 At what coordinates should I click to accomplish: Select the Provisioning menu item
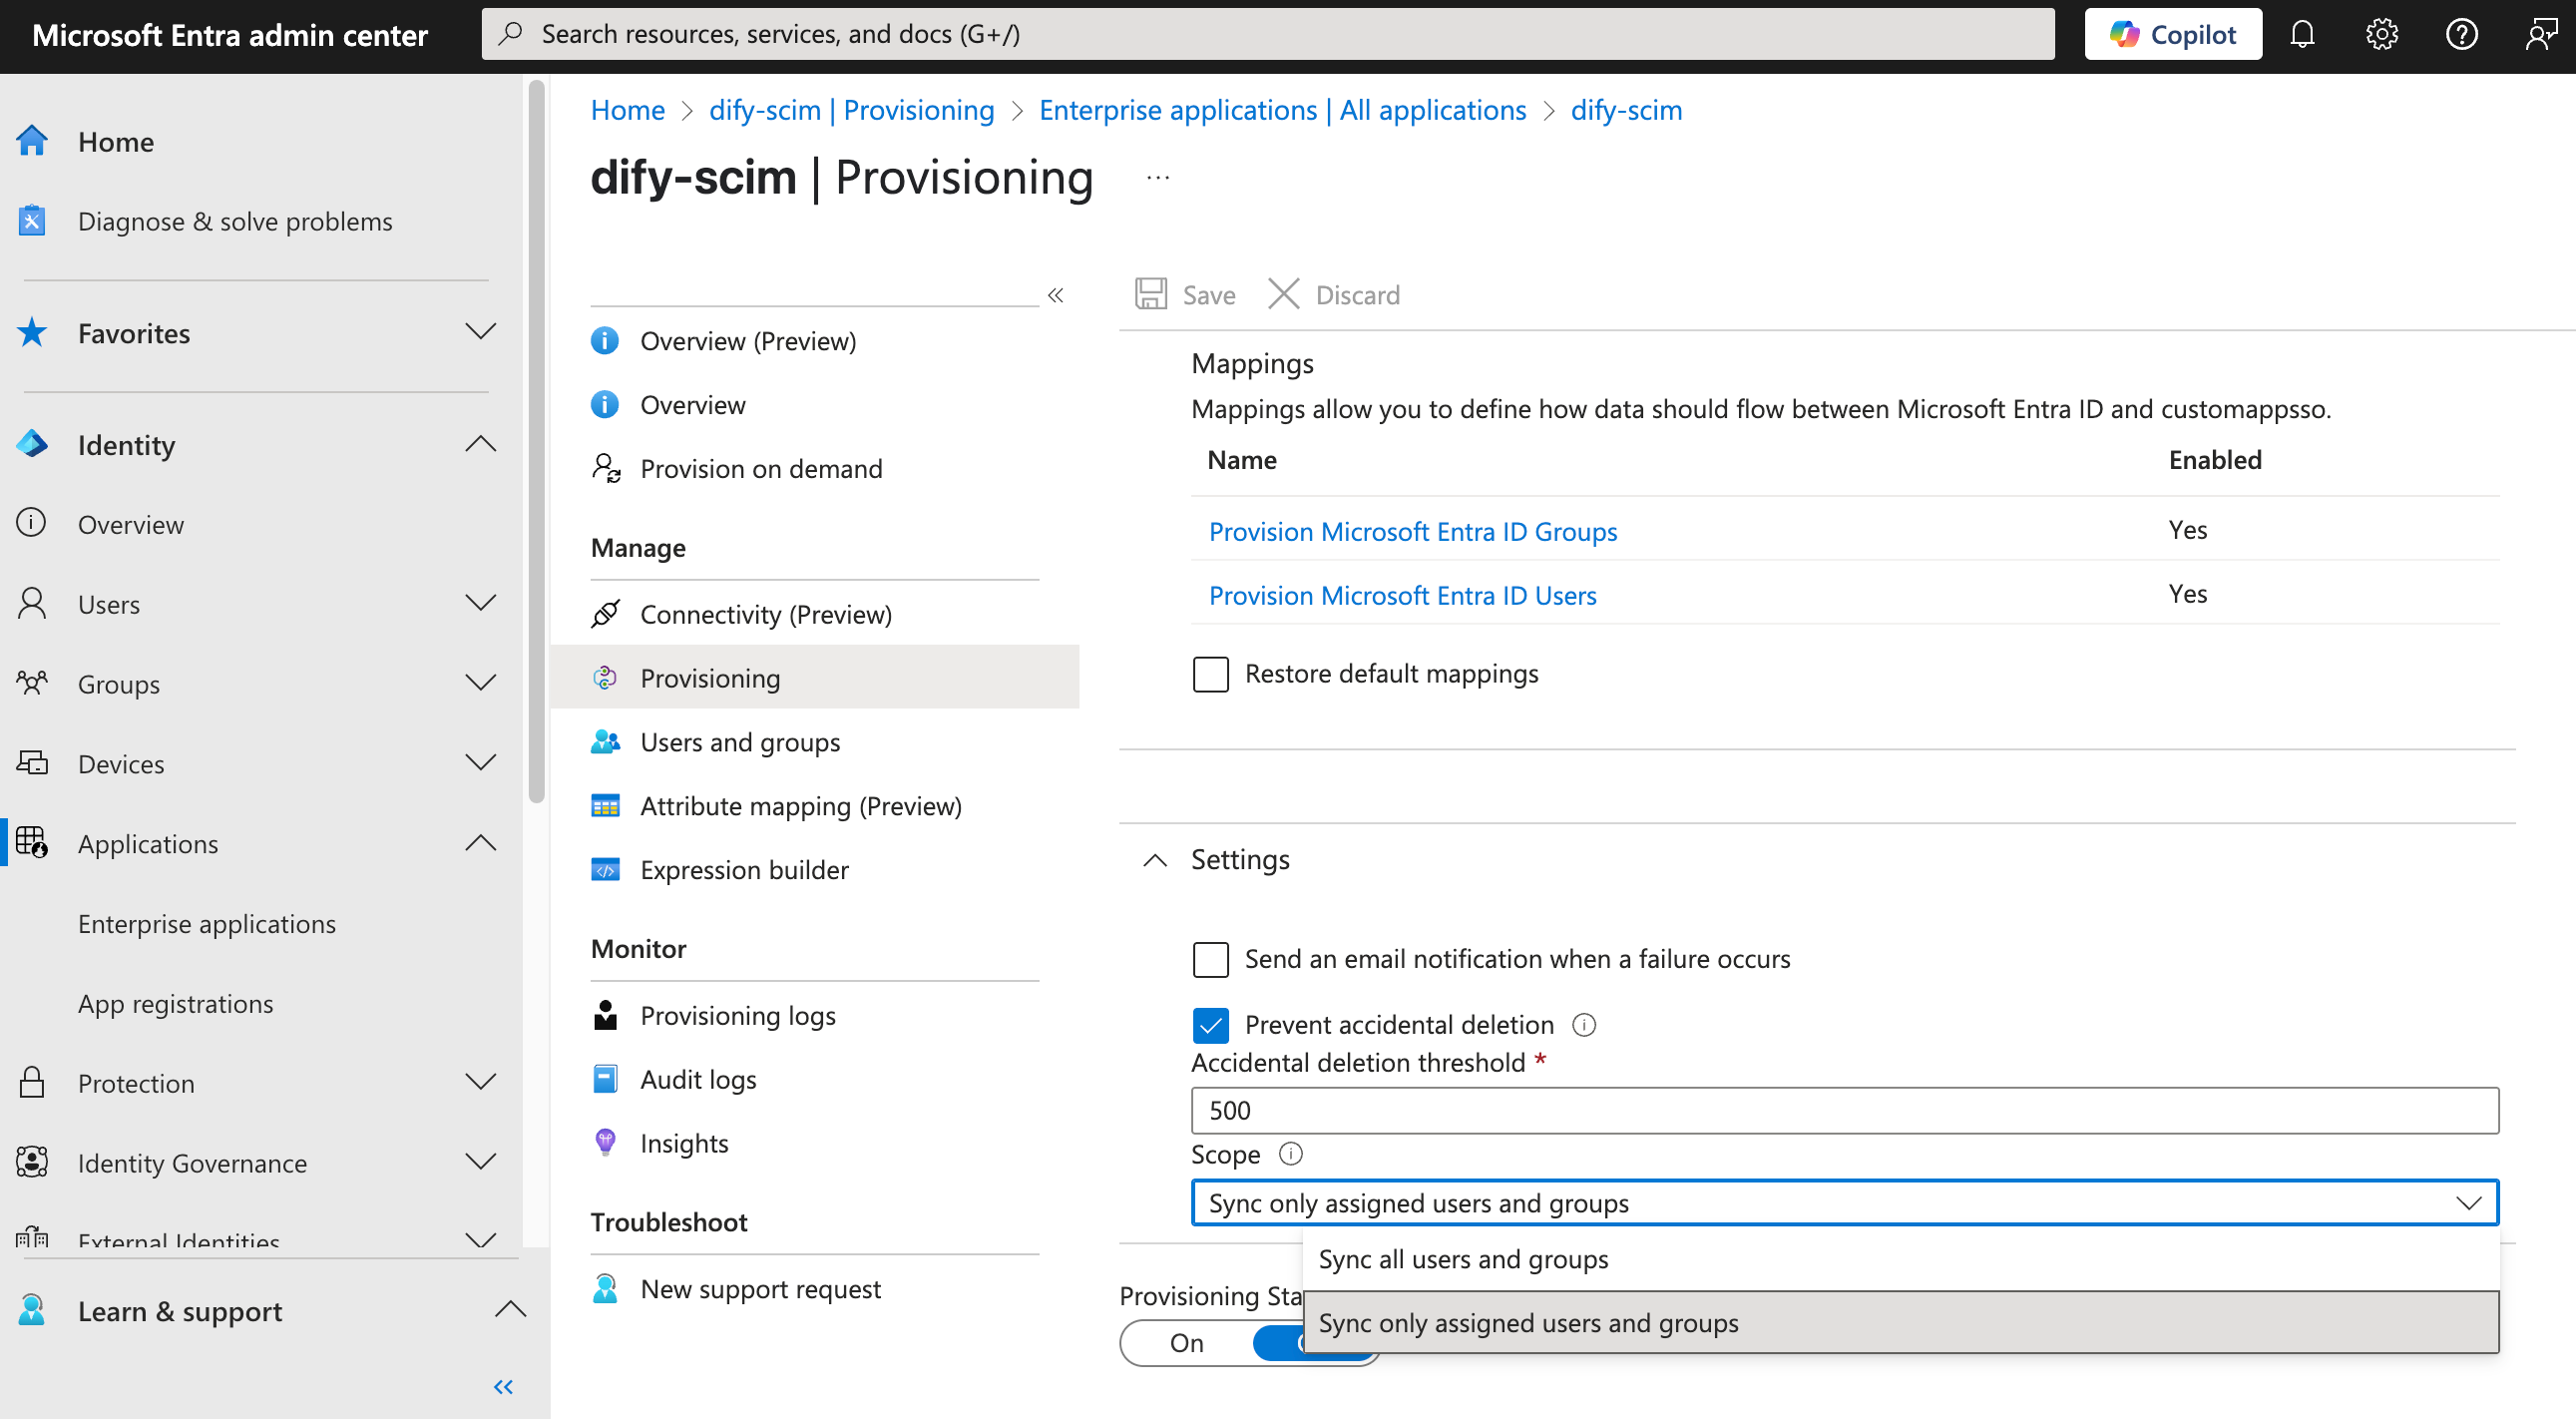click(814, 678)
